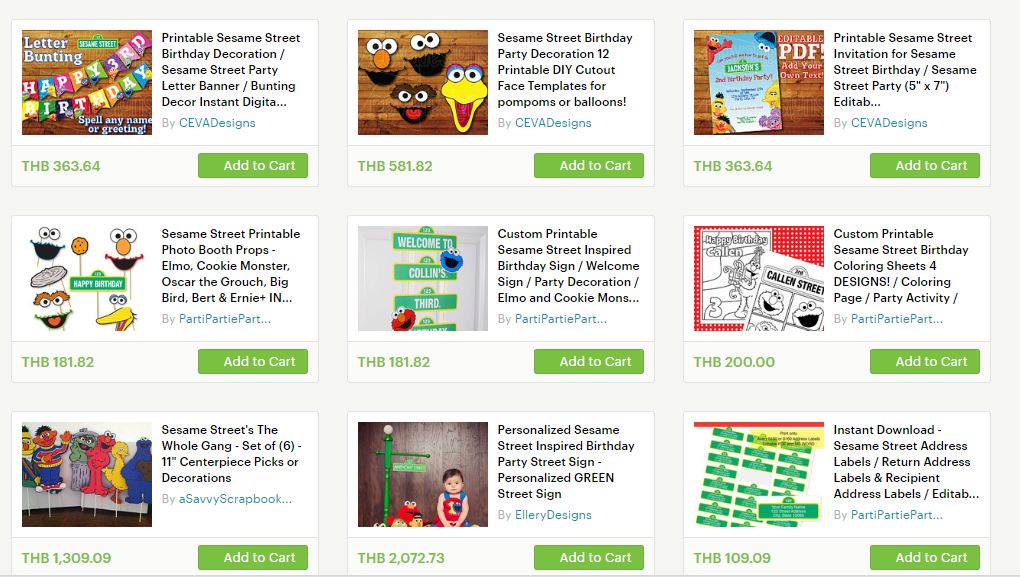Open the cutout face templates product image
This screenshot has width=1020, height=577.
point(423,83)
